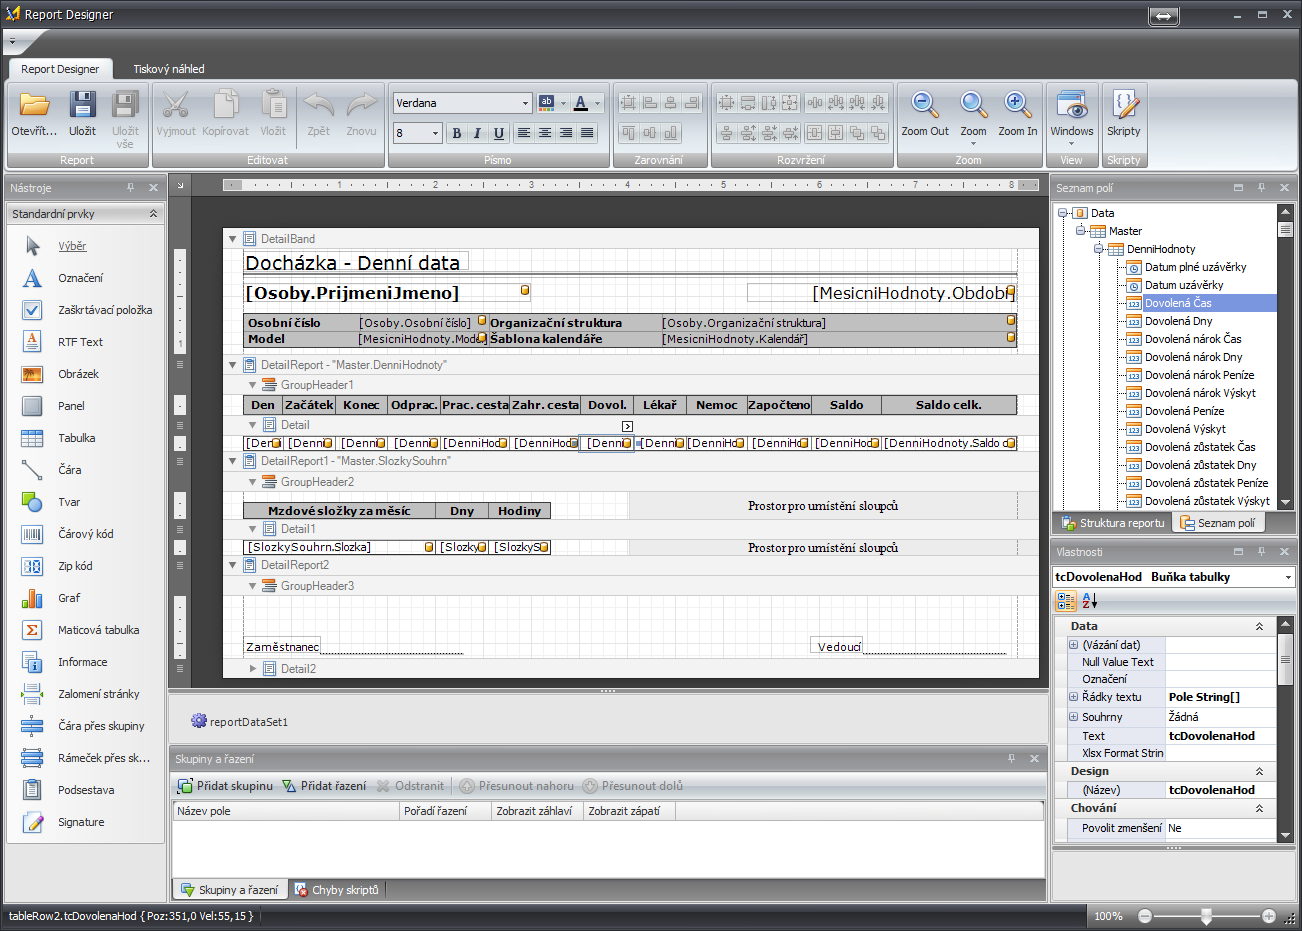Switch to the Tiskový náhled tab
This screenshot has width=1302, height=931.
click(169, 69)
